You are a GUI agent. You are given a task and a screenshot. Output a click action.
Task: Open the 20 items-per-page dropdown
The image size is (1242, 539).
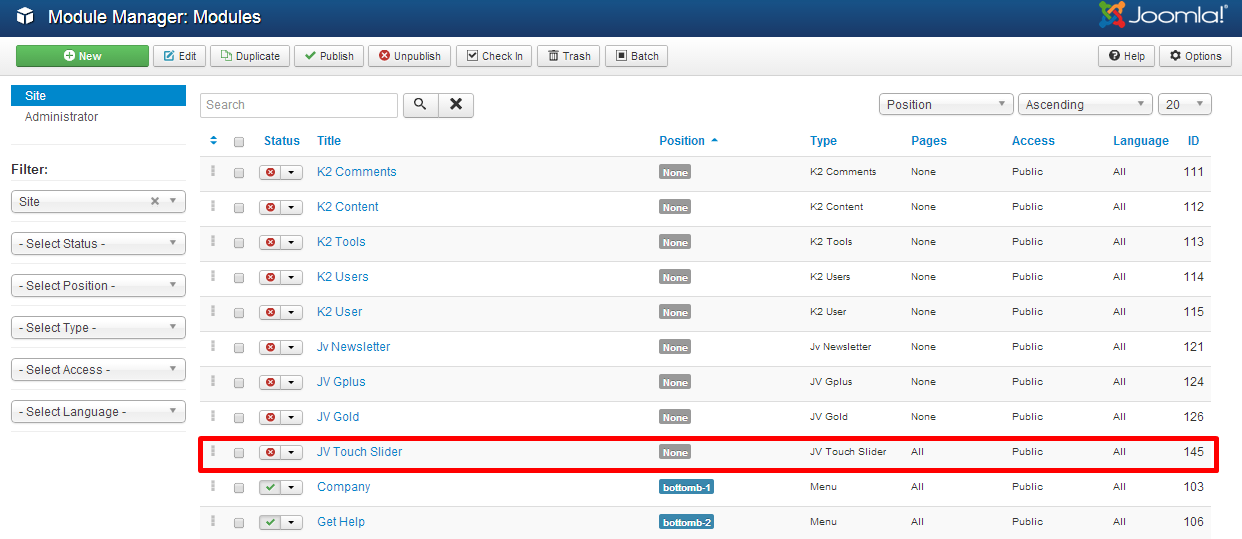coord(1185,105)
